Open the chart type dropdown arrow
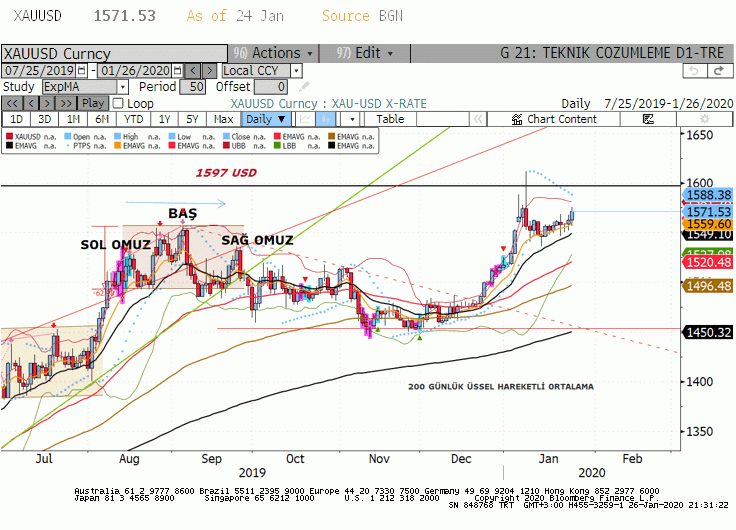Image resolution: width=736 pixels, height=530 pixels. coord(352,119)
